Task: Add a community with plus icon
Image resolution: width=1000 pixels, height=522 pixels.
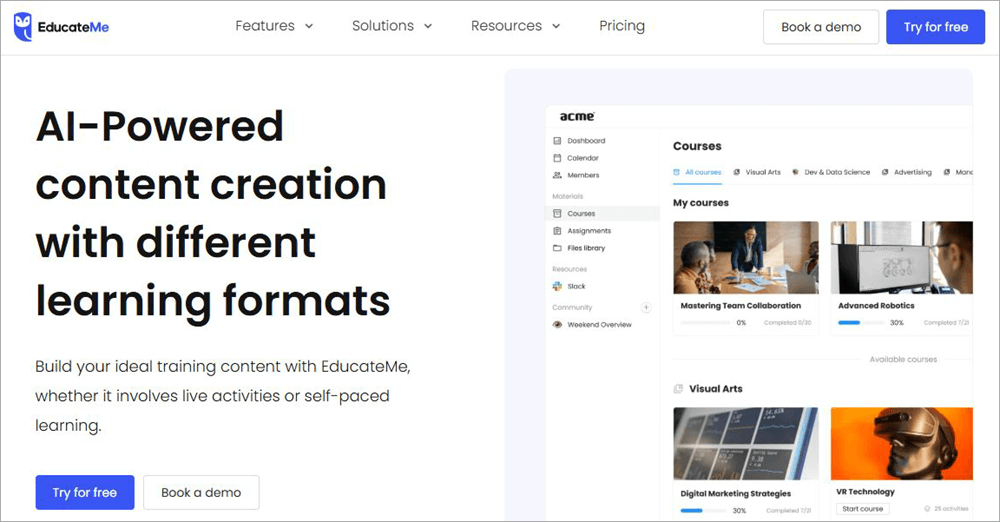Action: tap(646, 308)
